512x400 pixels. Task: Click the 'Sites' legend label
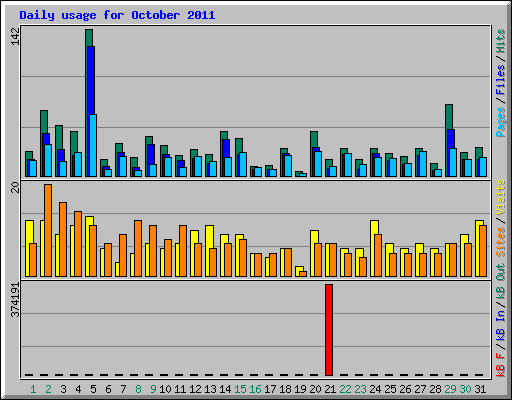pyautogui.click(x=500, y=242)
